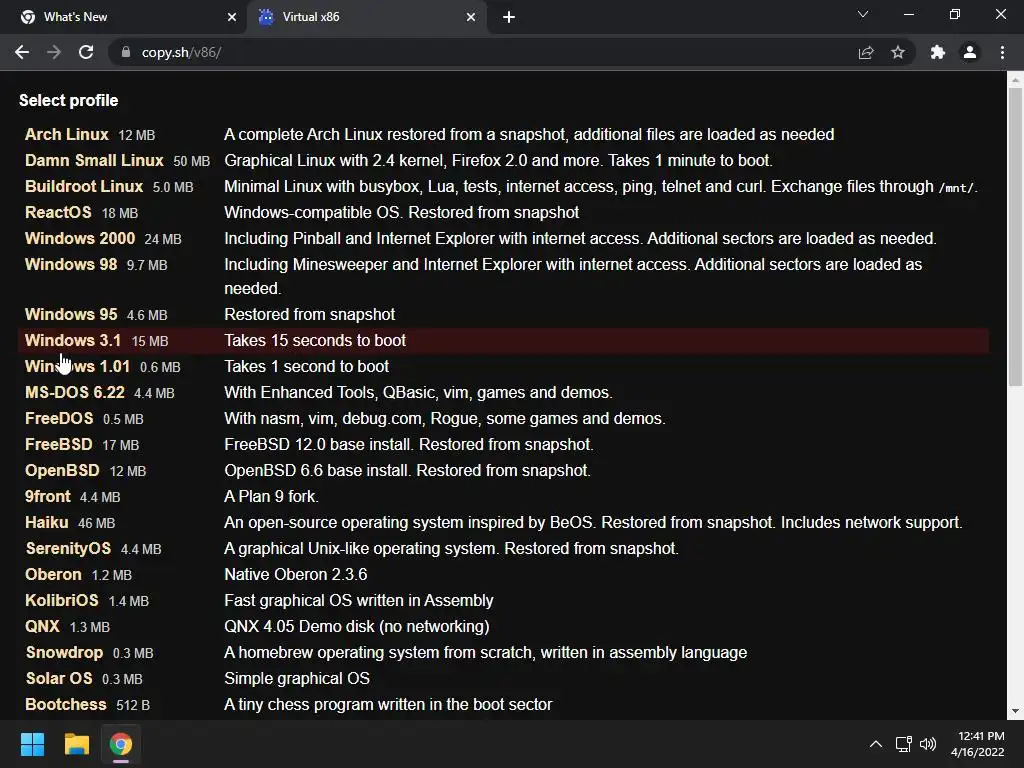Open a new browser tab
The width and height of the screenshot is (1024, 768).
pyautogui.click(x=509, y=17)
